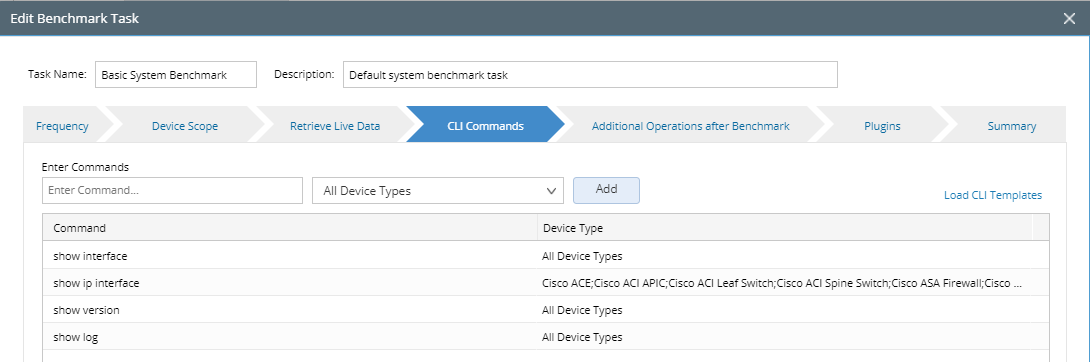Open Additional Operations after Benchmark tab

[690, 126]
